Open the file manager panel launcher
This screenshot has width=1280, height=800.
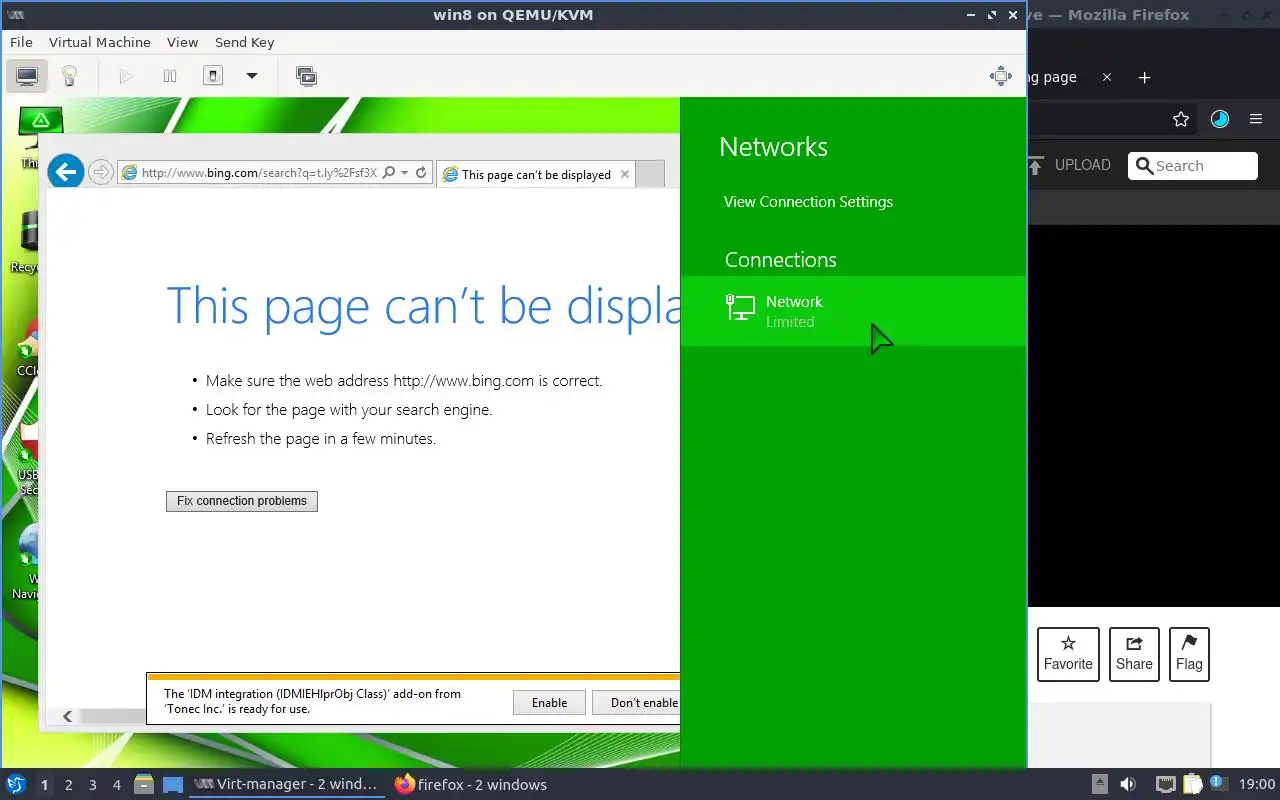pyautogui.click(x=144, y=785)
